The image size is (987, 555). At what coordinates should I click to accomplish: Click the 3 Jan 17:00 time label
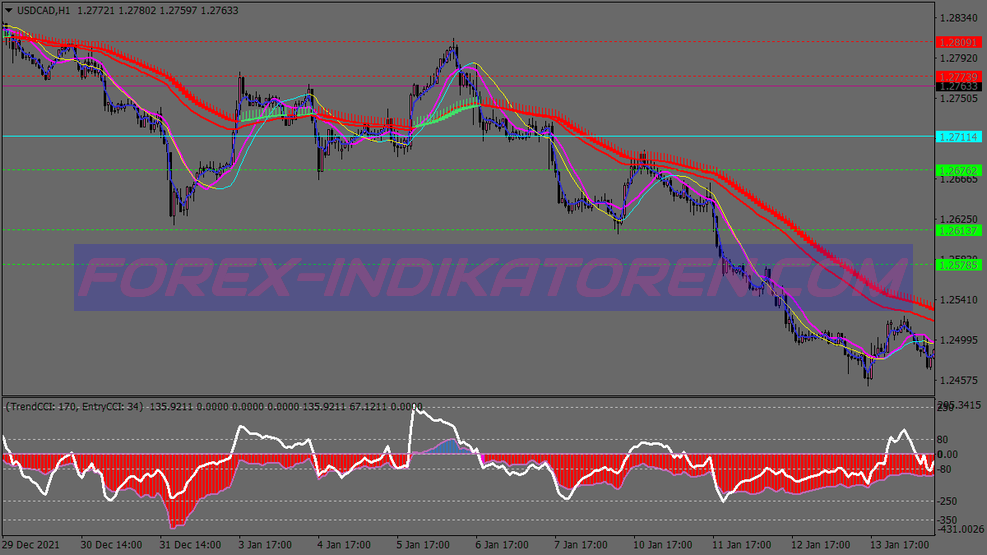(264, 545)
